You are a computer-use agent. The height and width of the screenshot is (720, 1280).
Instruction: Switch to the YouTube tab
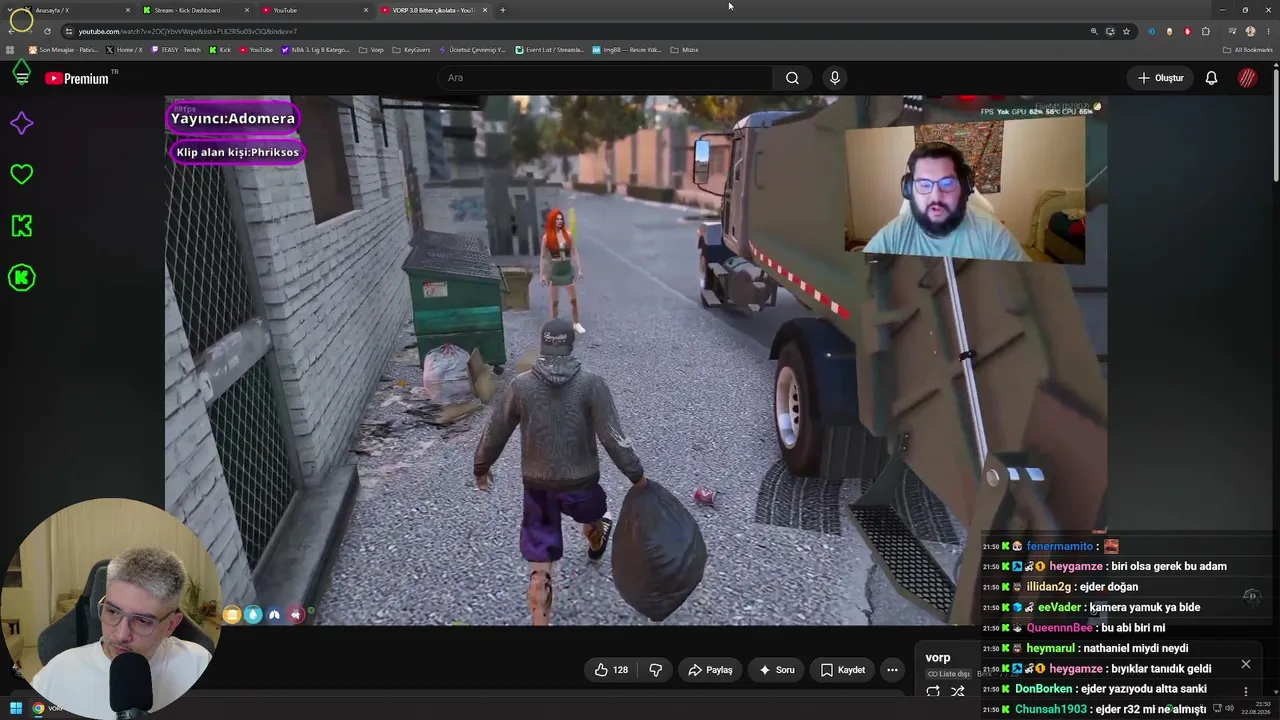pos(314,10)
